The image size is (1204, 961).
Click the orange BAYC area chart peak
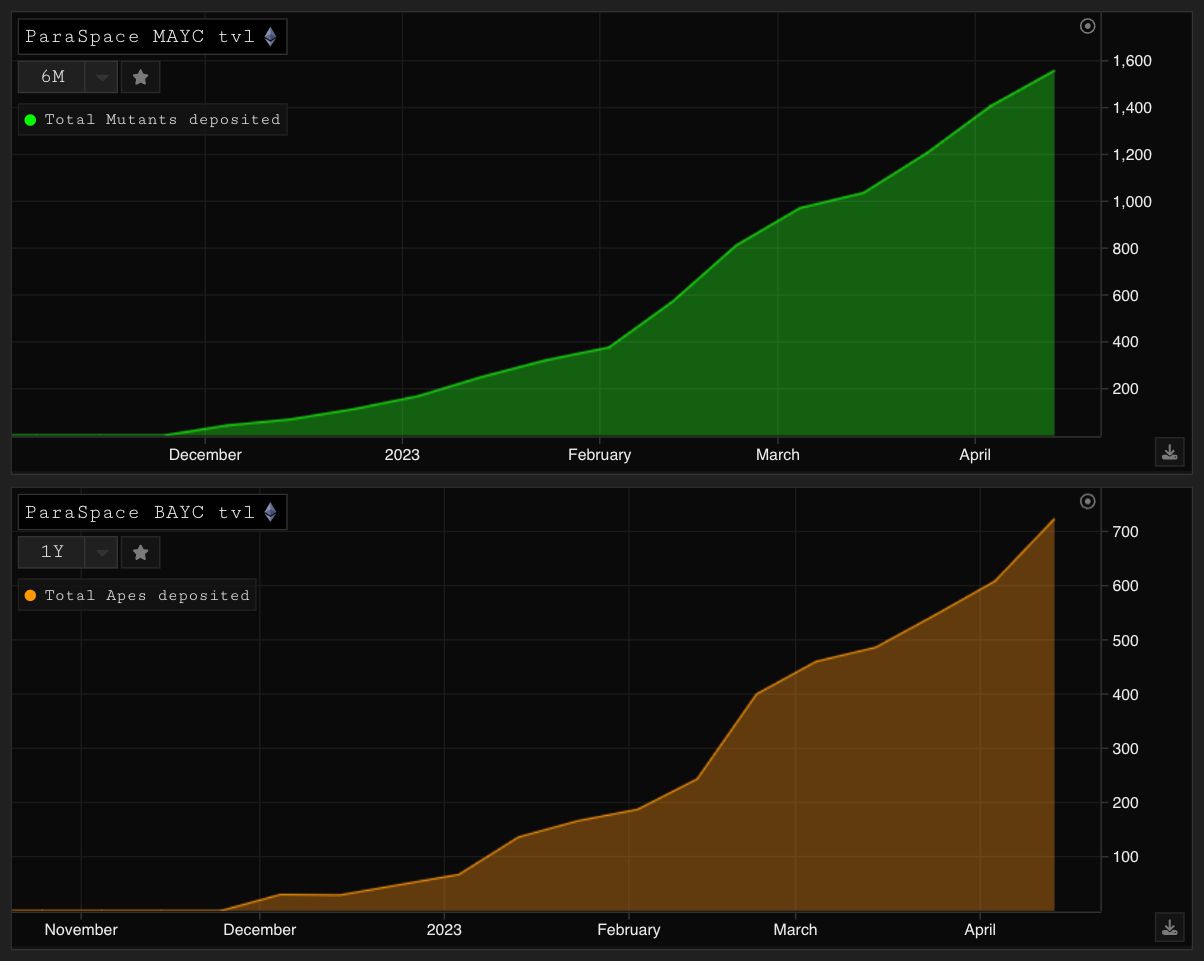(1053, 519)
